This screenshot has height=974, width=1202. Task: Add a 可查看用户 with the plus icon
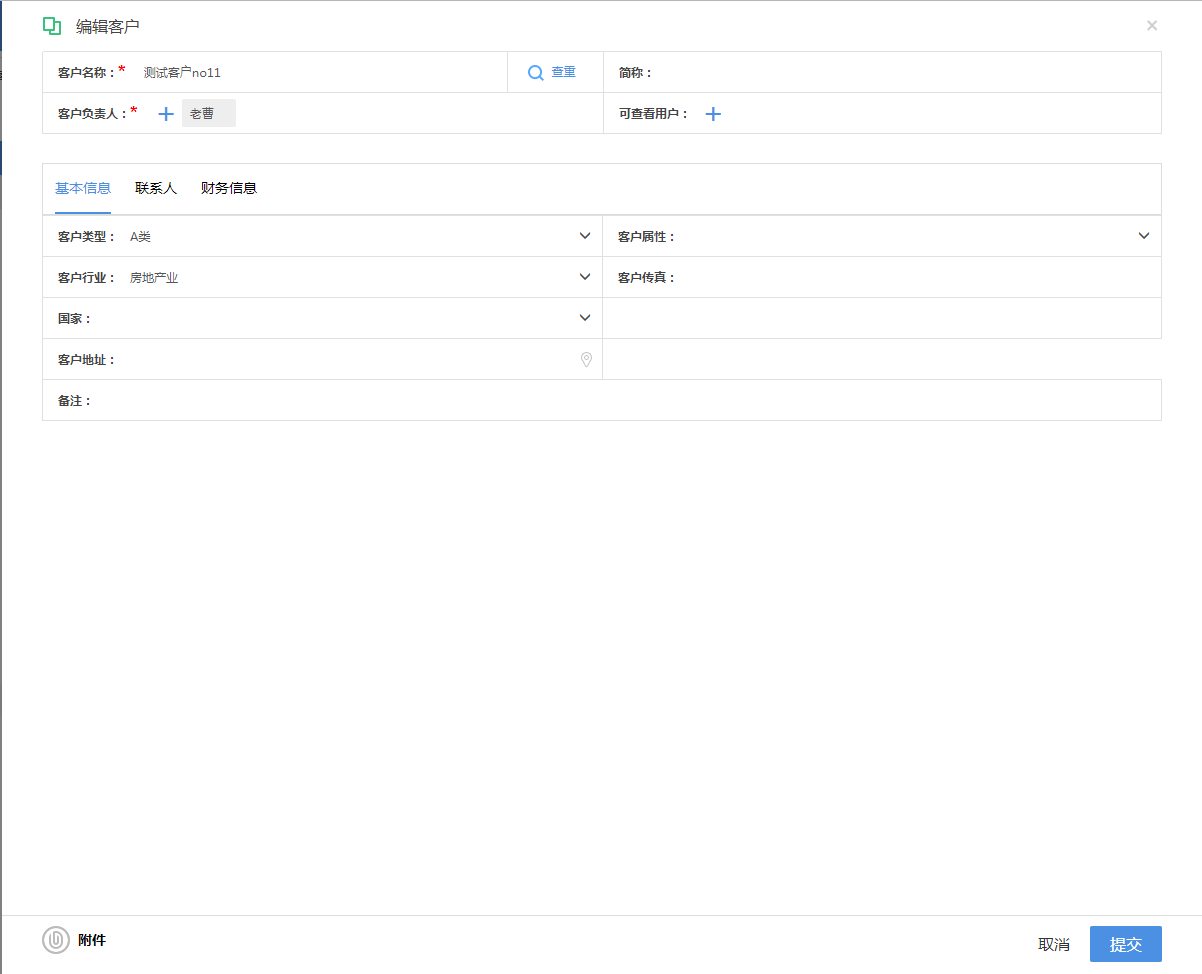click(713, 114)
